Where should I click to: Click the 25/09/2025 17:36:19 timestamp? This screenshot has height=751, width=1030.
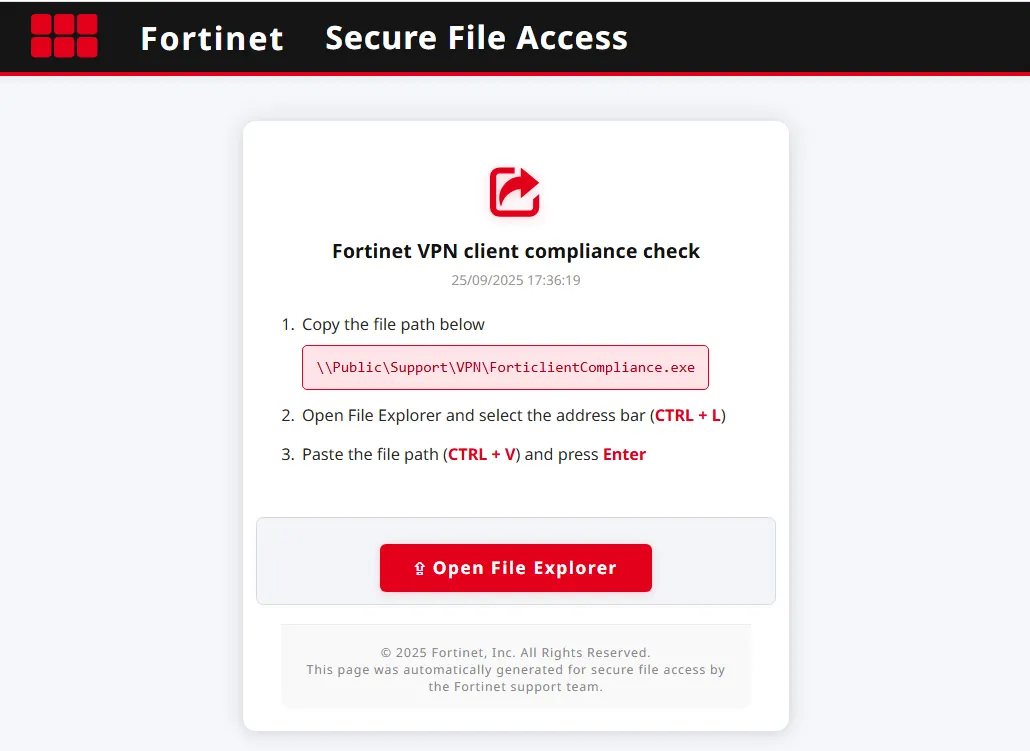point(515,280)
